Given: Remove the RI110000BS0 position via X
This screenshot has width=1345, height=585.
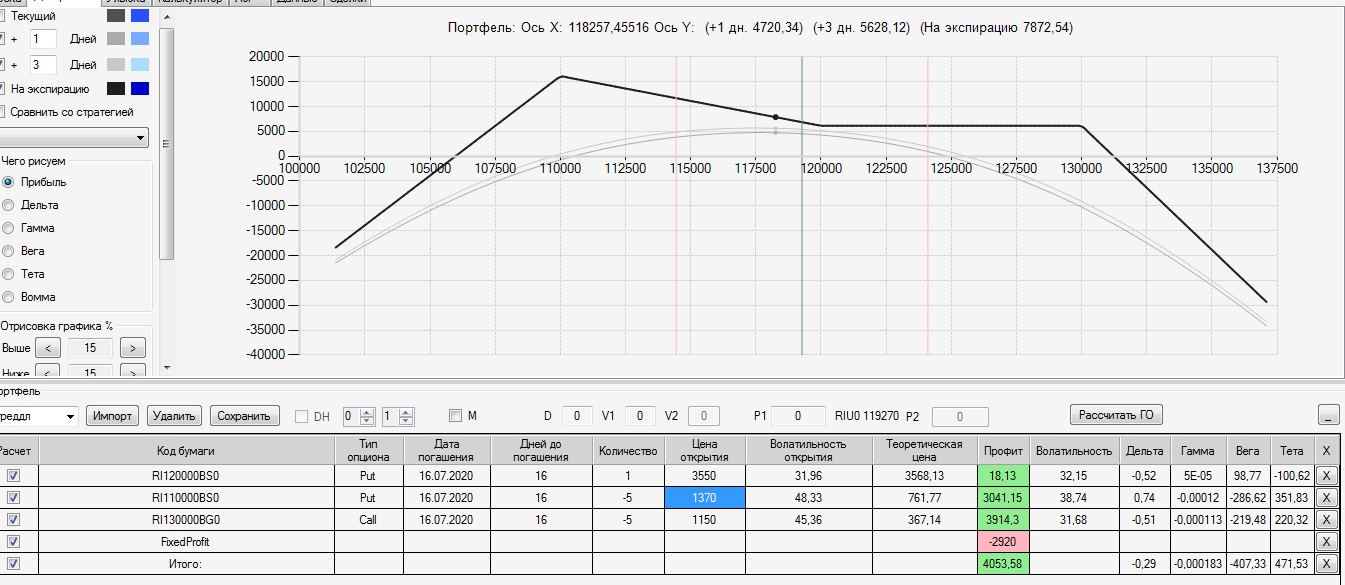Looking at the screenshot, I should [1325, 498].
